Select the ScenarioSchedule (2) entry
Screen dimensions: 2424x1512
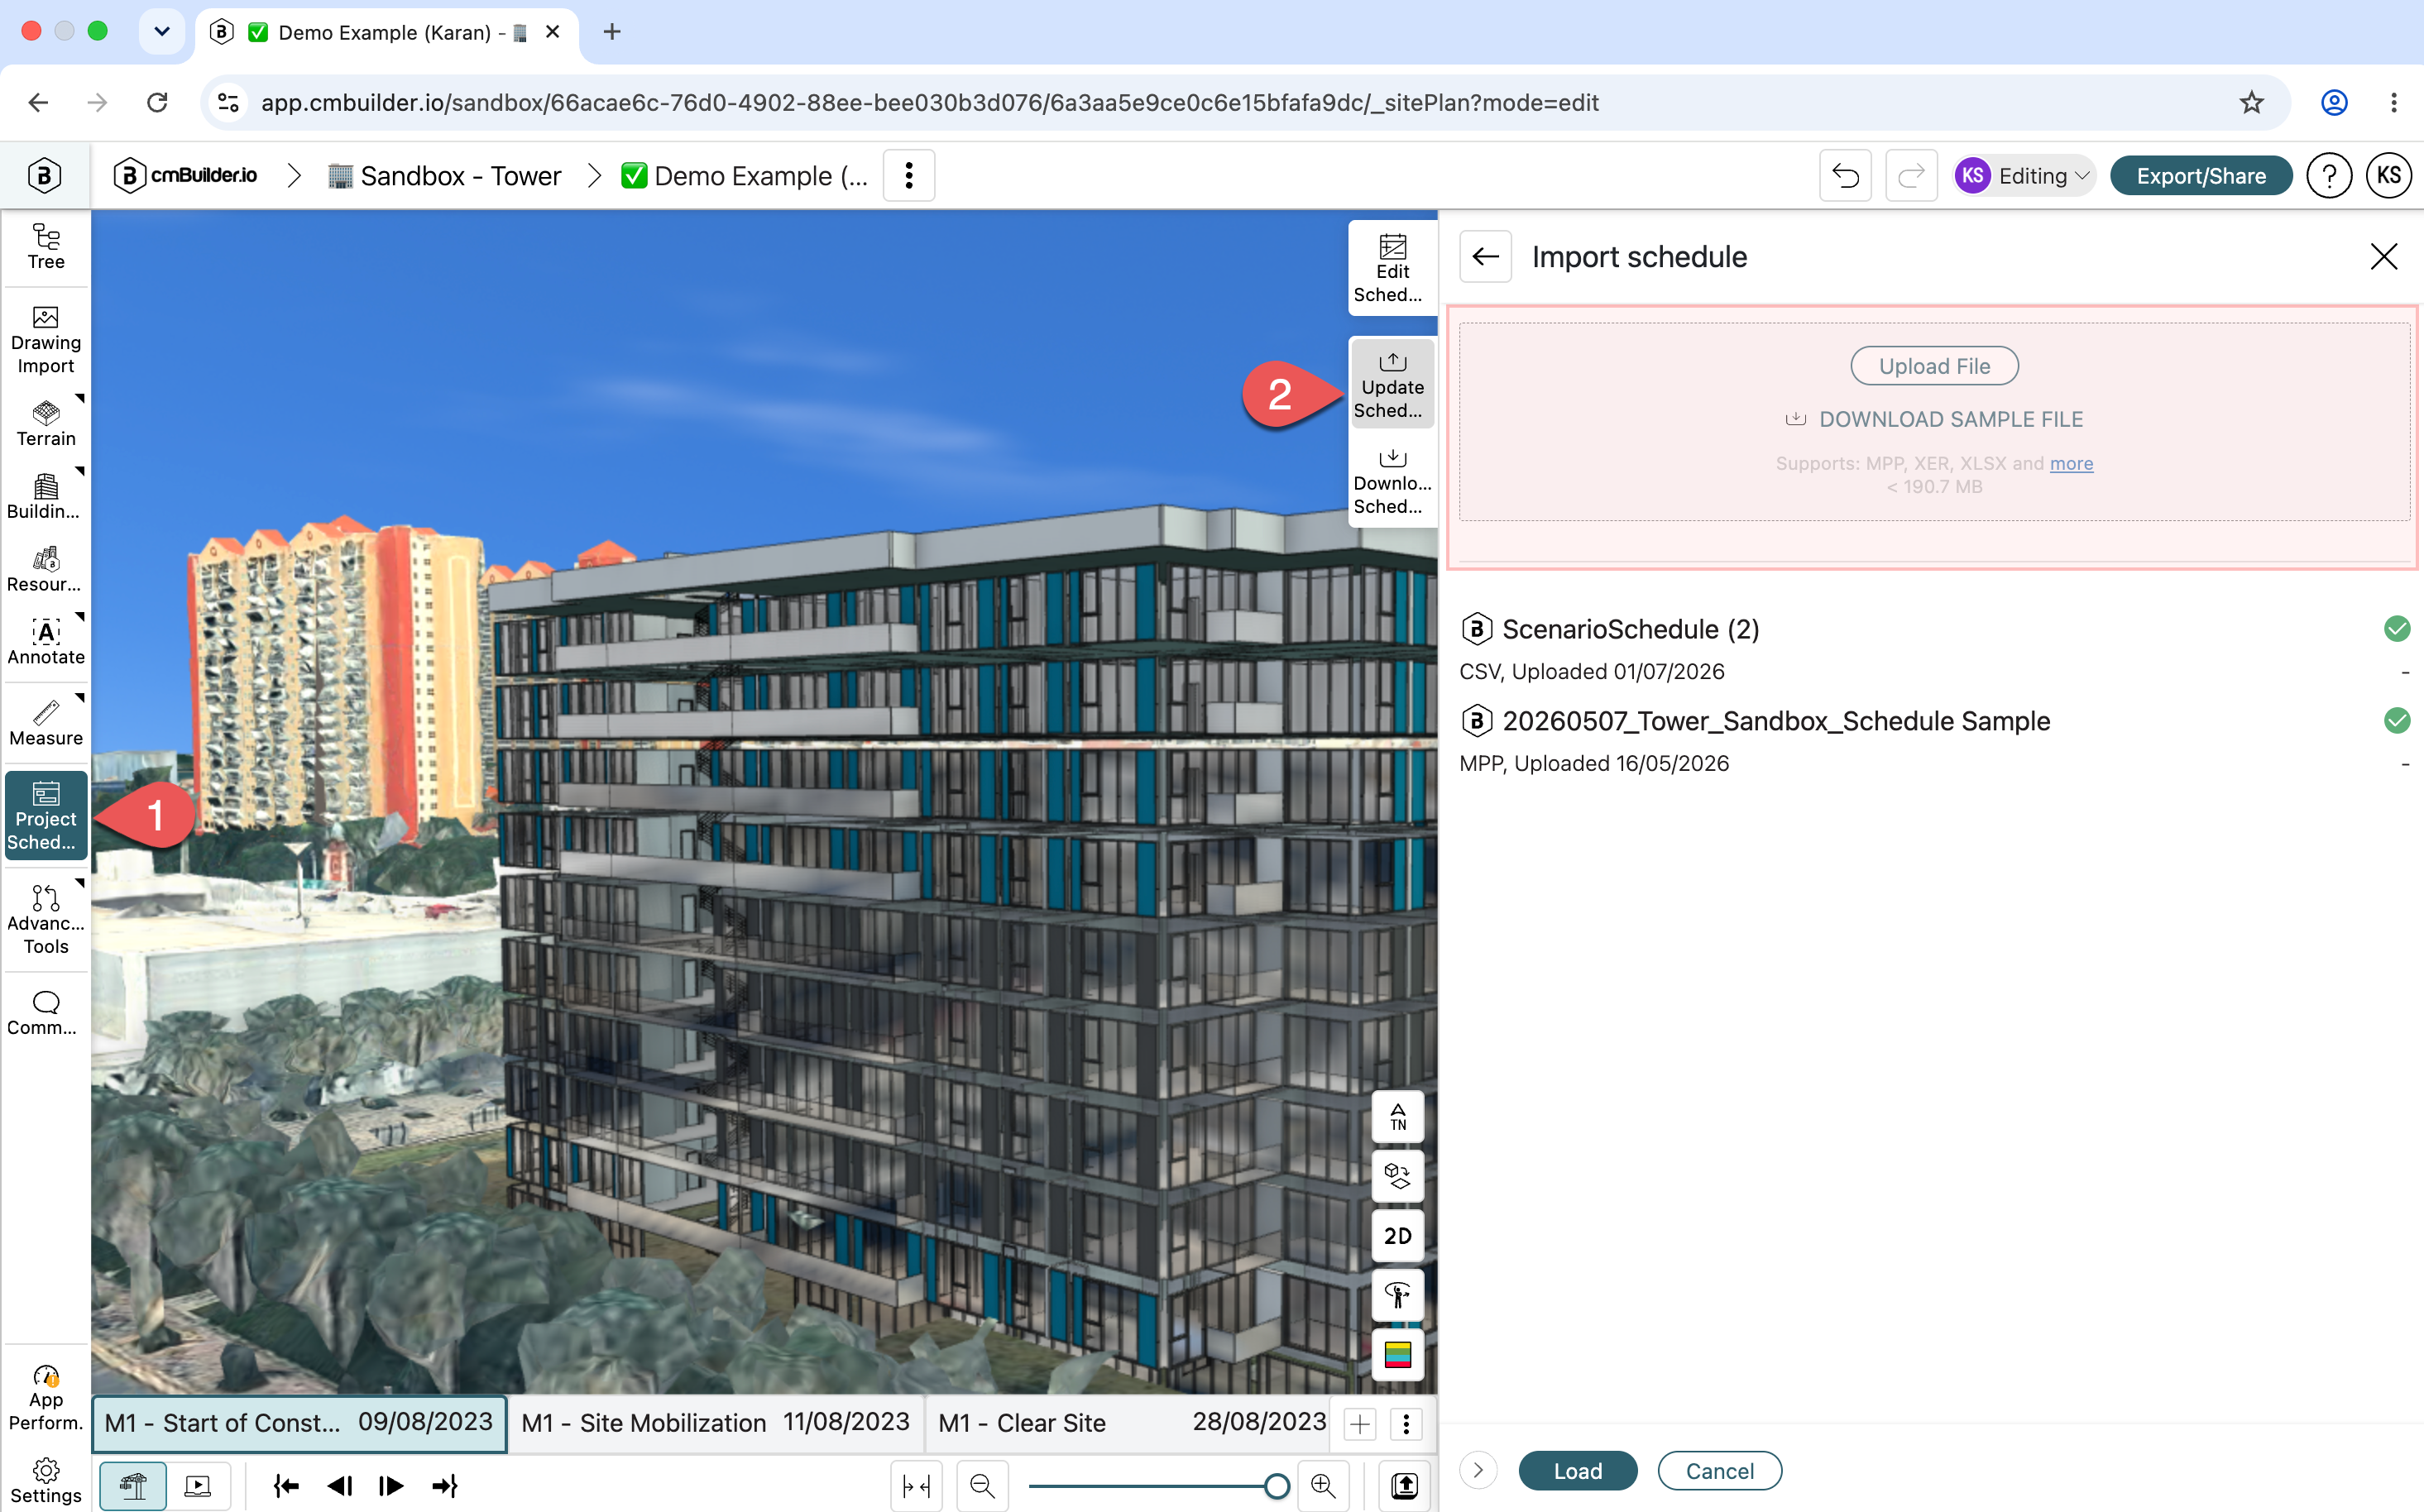coord(1934,648)
